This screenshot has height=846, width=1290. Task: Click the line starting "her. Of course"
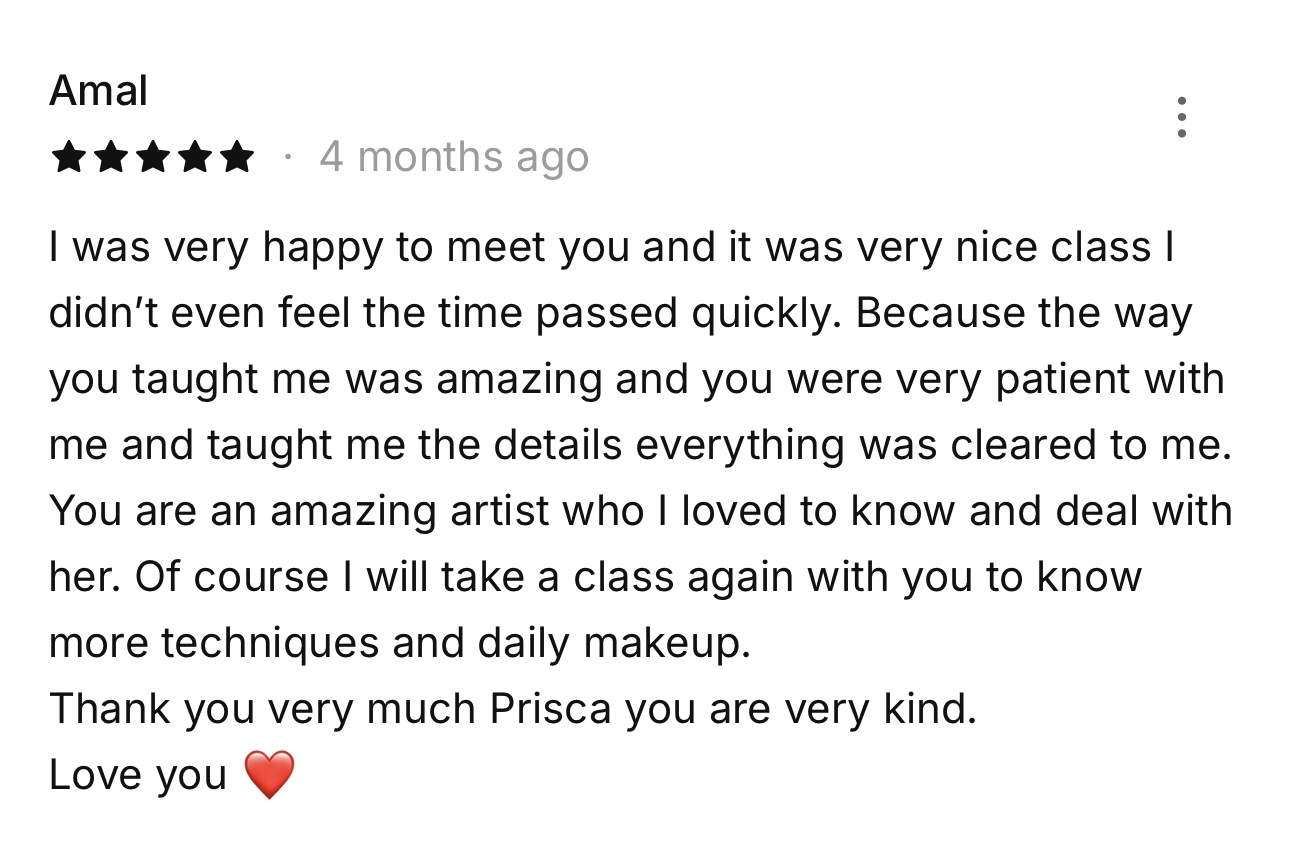[x=595, y=578]
